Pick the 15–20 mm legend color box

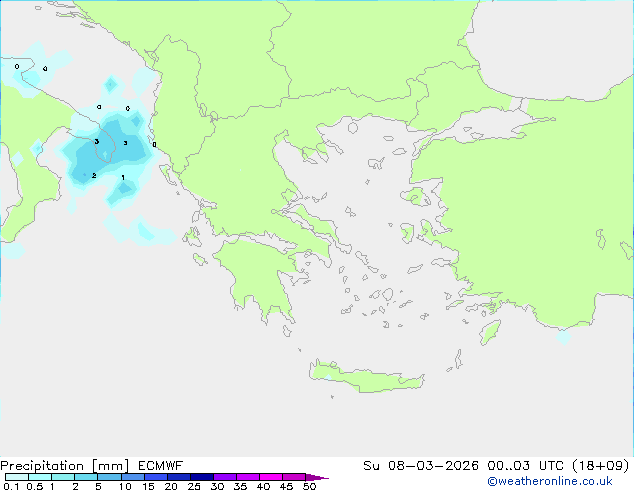tap(155, 477)
